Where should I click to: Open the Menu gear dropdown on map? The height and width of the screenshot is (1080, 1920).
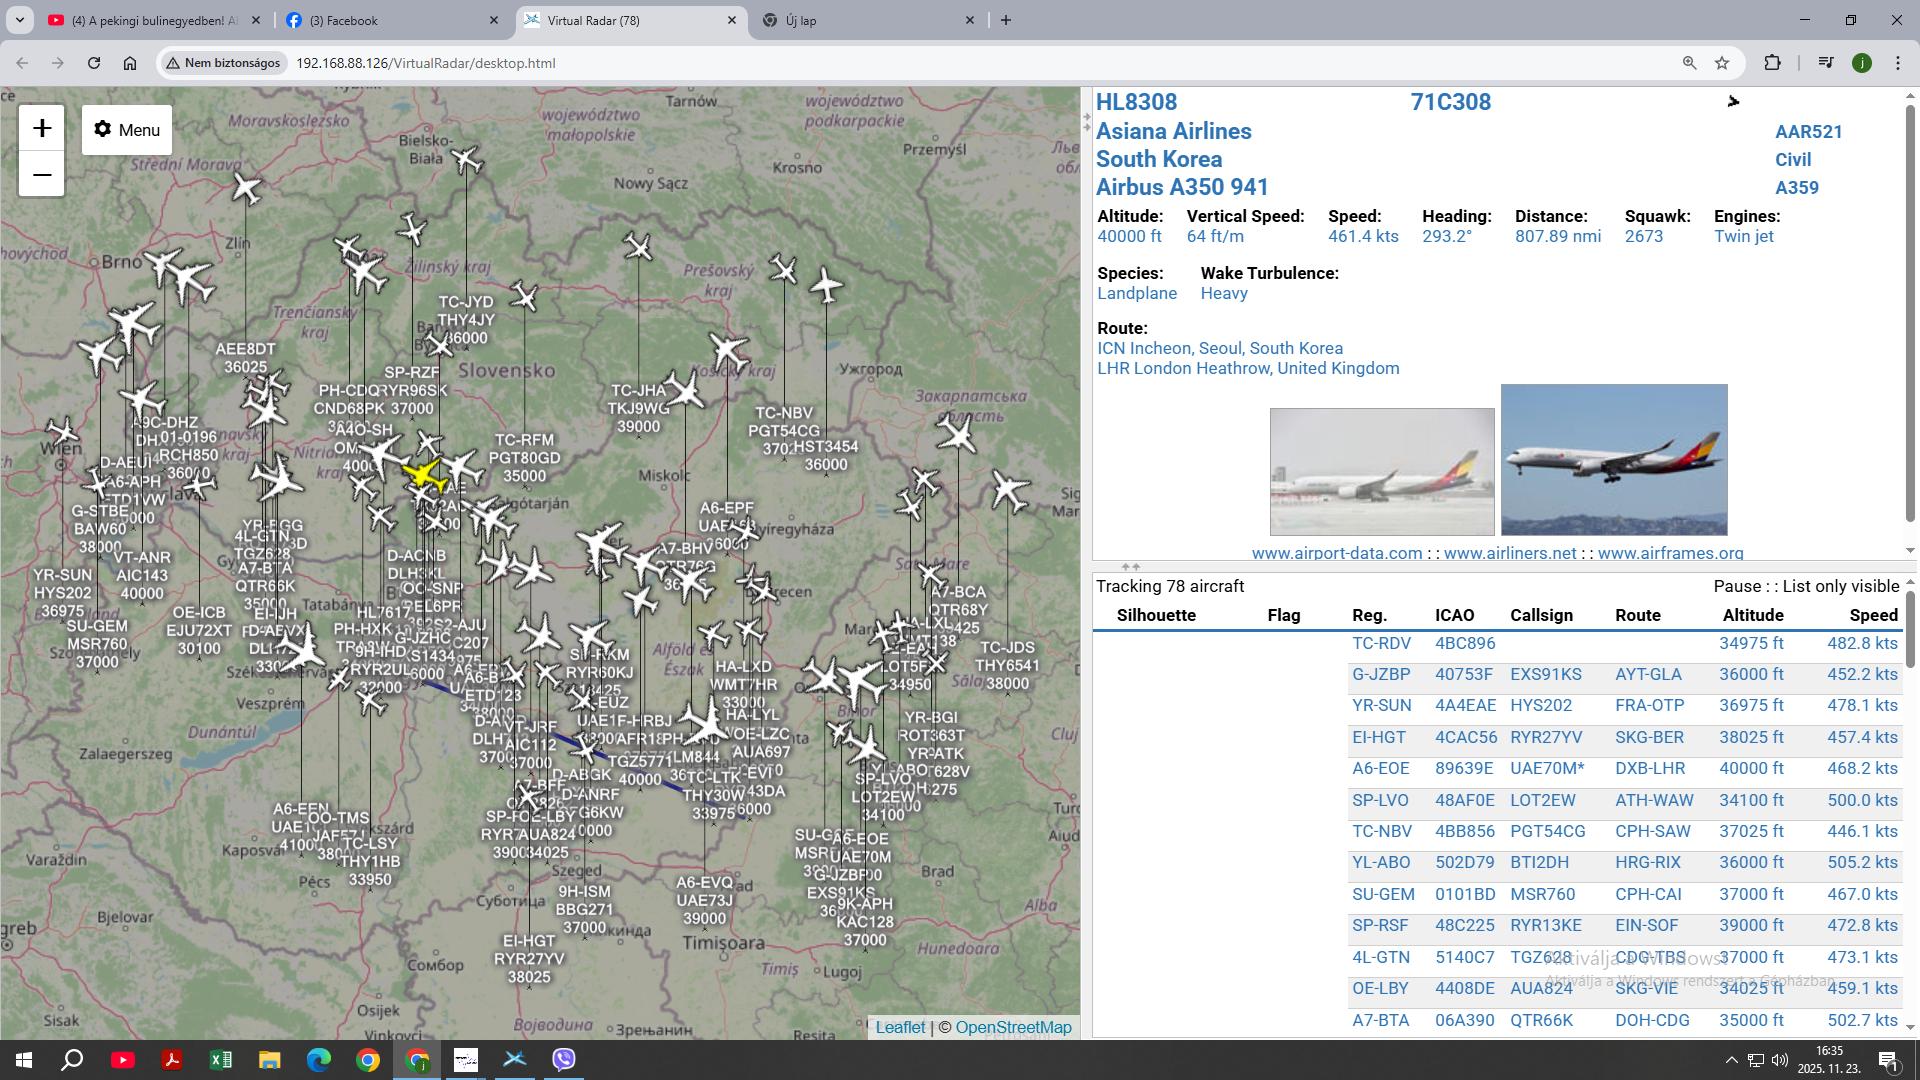tap(127, 130)
